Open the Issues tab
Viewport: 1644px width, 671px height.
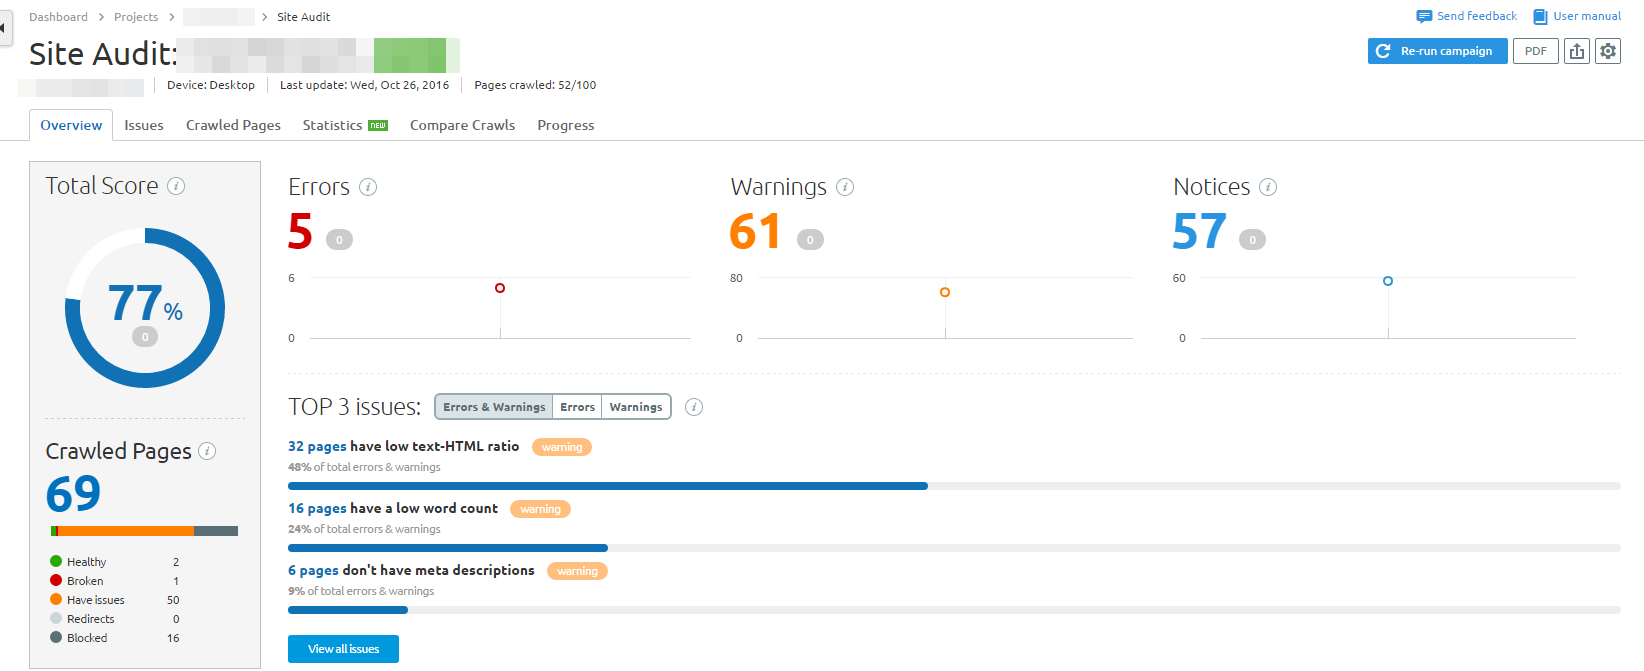(x=144, y=125)
